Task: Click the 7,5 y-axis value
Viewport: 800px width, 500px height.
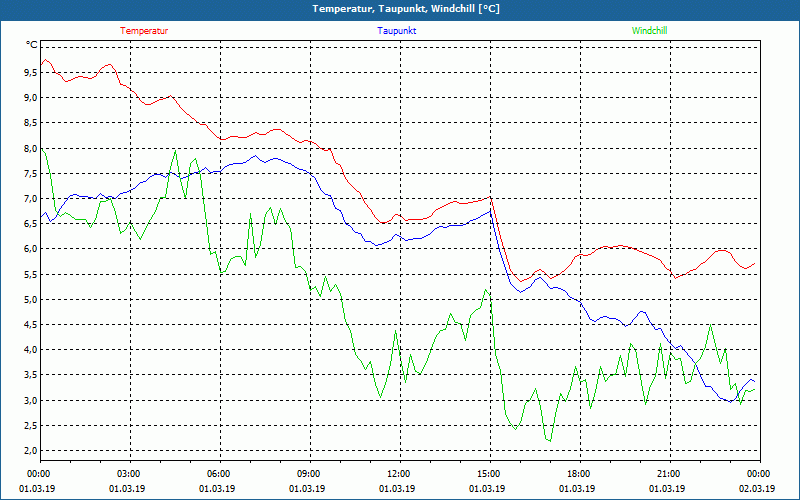Action: [x=31, y=173]
